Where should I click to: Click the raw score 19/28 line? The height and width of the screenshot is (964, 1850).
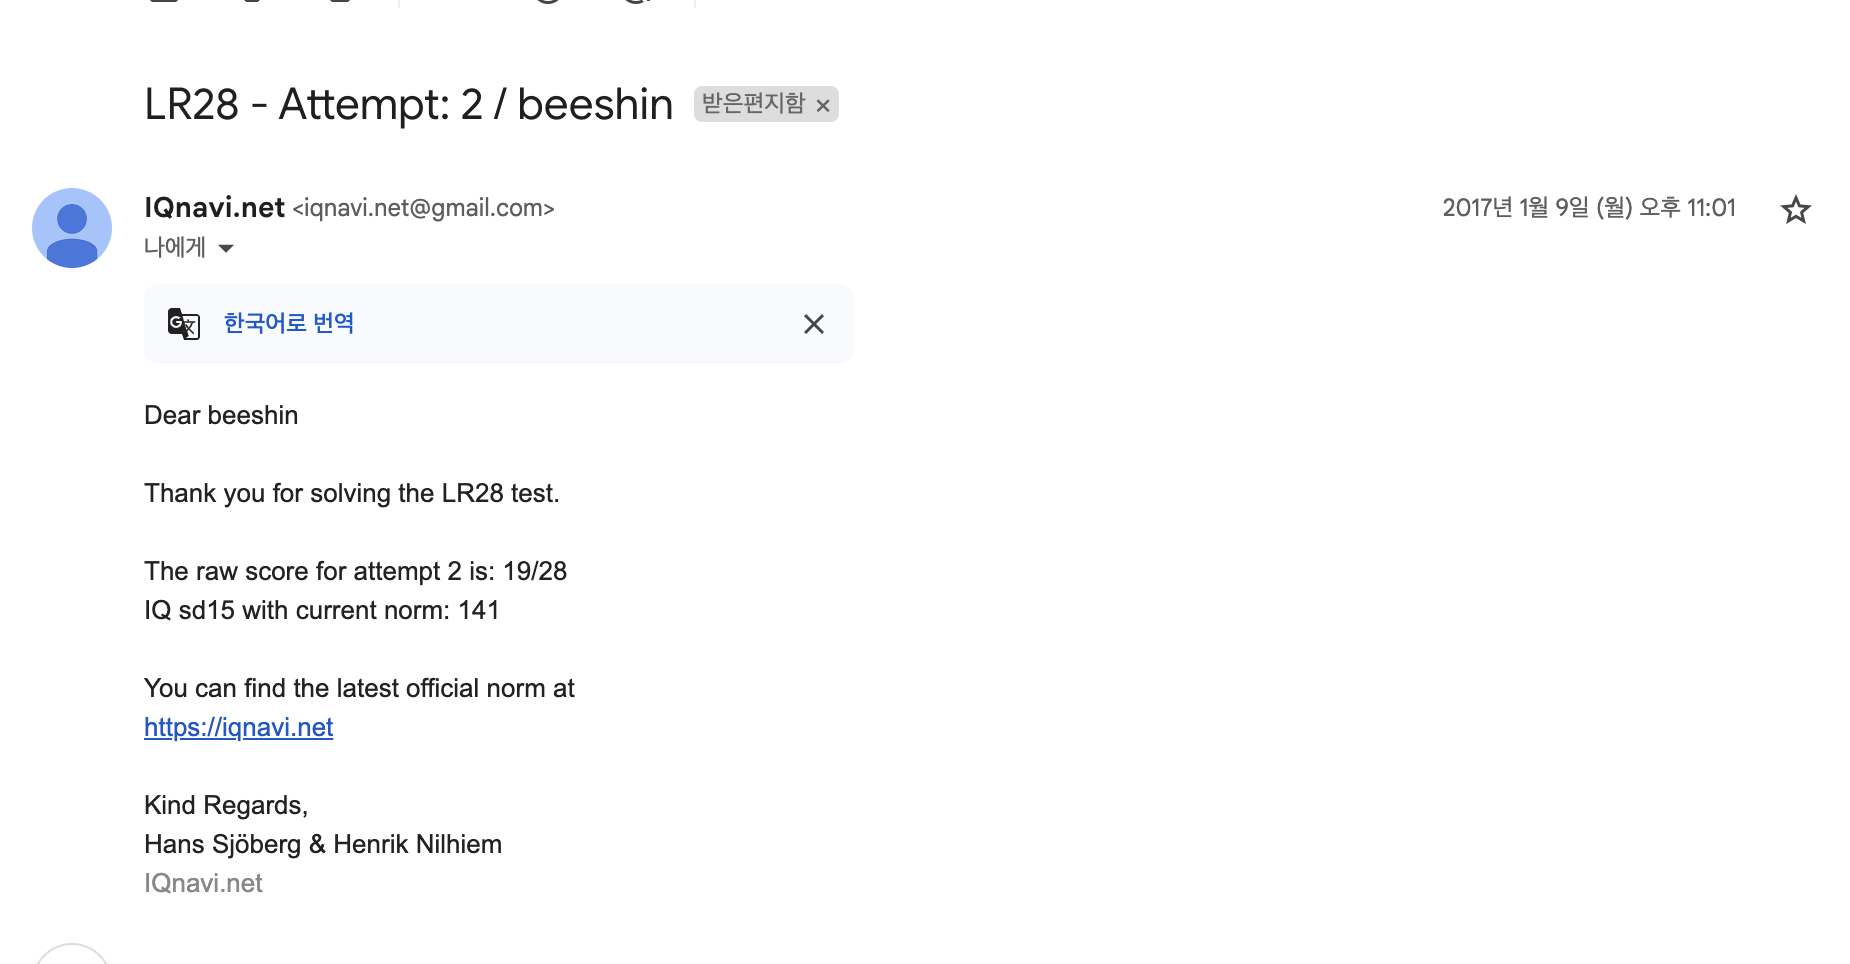tap(355, 571)
